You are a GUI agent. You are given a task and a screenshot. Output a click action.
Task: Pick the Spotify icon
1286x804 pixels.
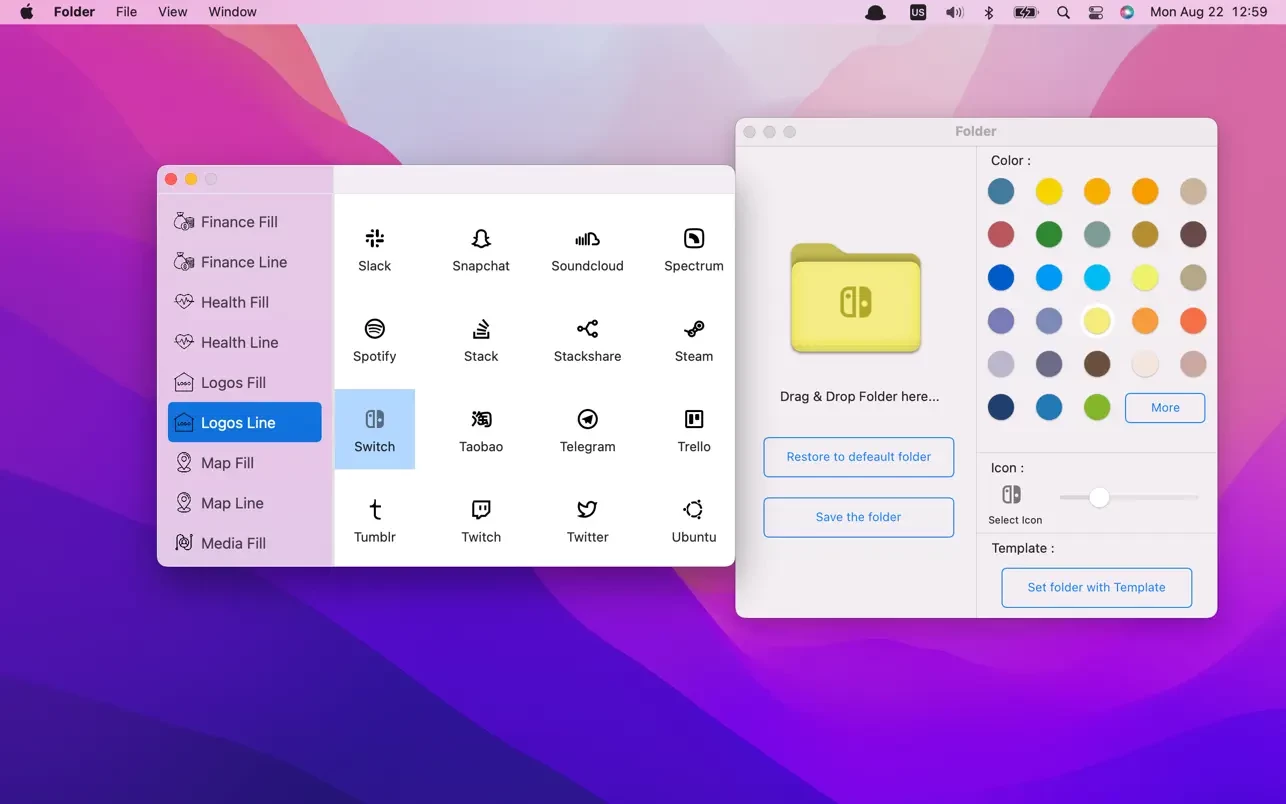tap(375, 337)
